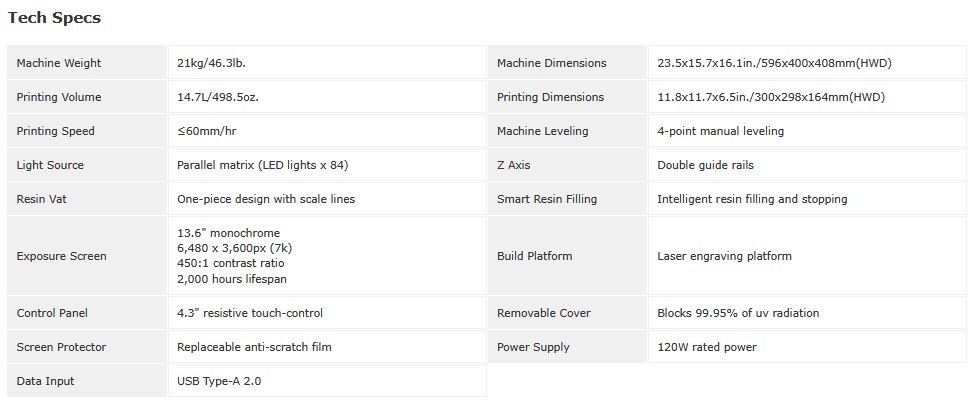Select the ≤60mm/hr speed value

point(205,131)
